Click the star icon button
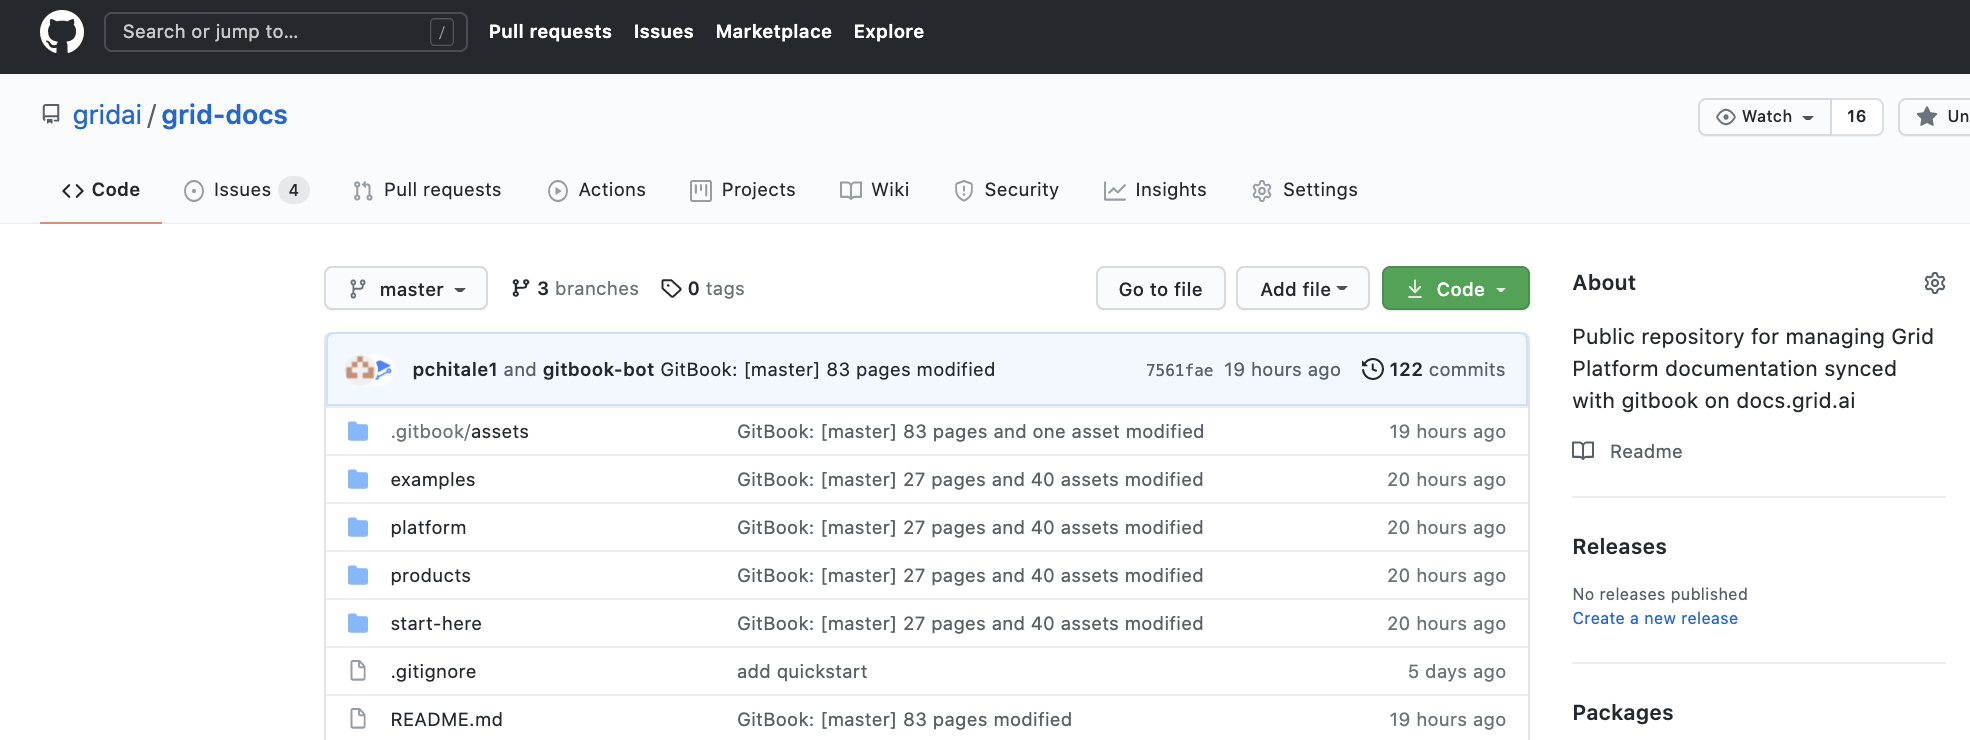The width and height of the screenshot is (1970, 740). pyautogui.click(x=1927, y=117)
